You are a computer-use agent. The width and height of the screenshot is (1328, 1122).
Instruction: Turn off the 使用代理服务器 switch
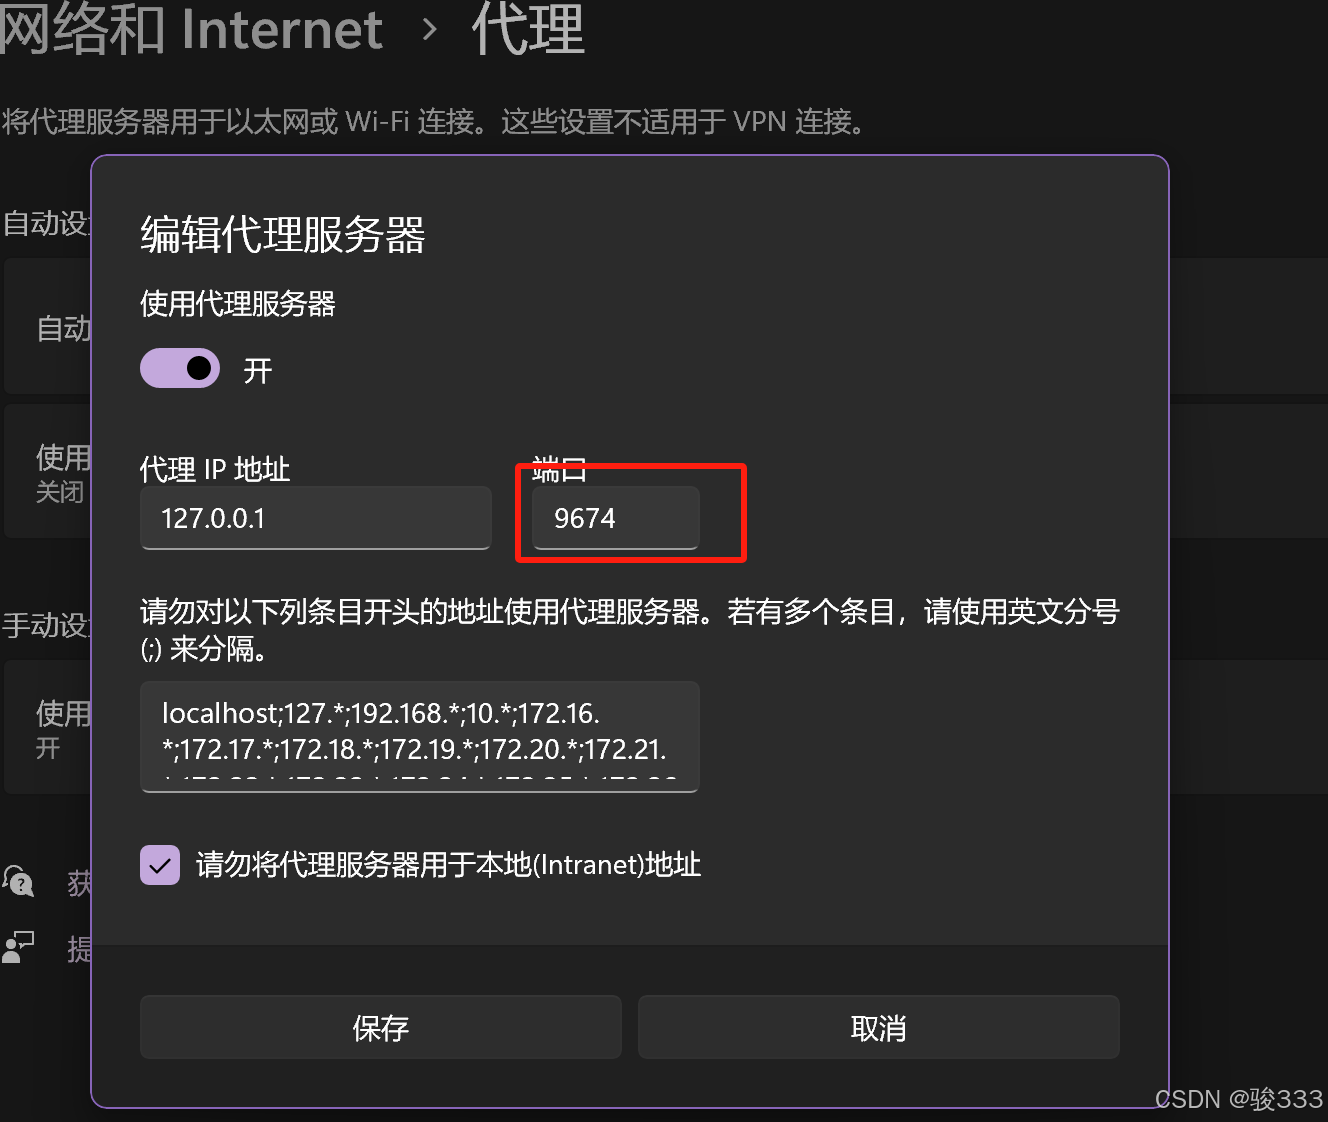click(180, 368)
